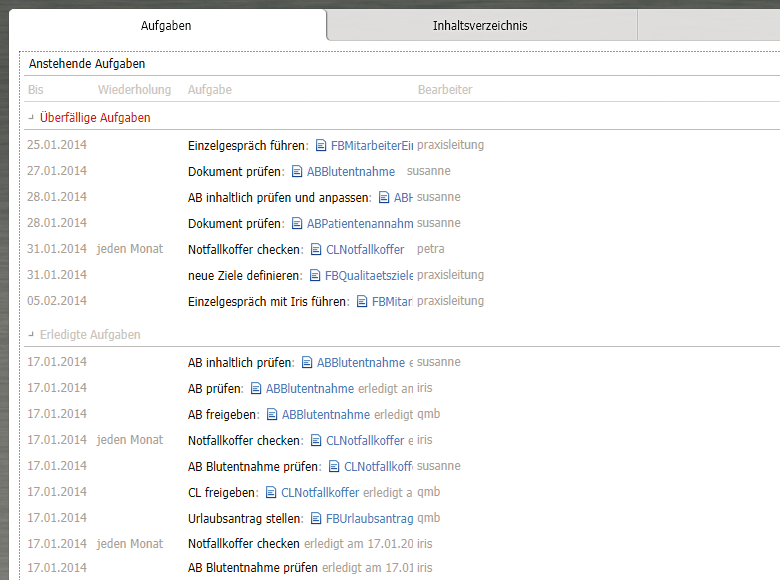The width and height of the screenshot is (780, 580).
Task: Click document icon before FBUrlaubsantrag
Action: point(315,519)
